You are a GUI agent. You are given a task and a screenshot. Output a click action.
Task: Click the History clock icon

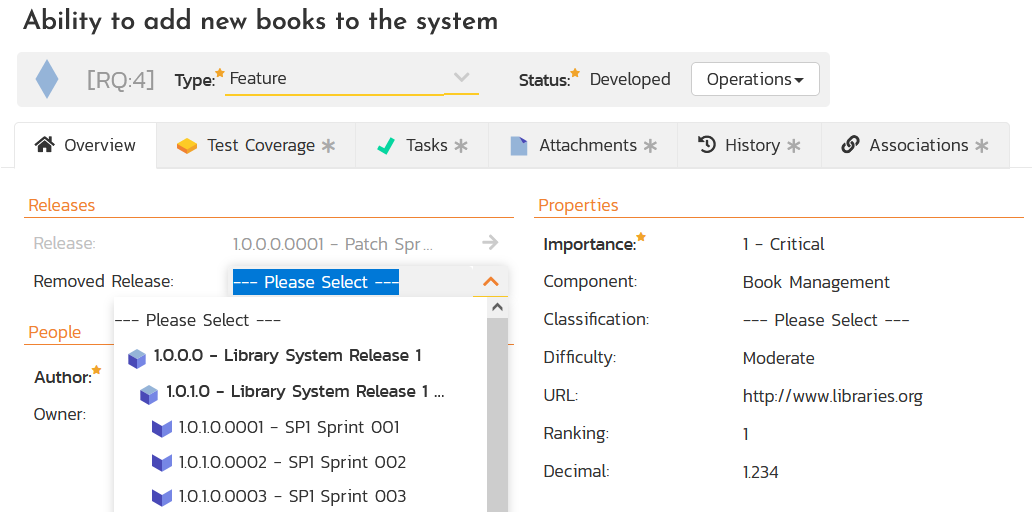pyautogui.click(x=707, y=145)
